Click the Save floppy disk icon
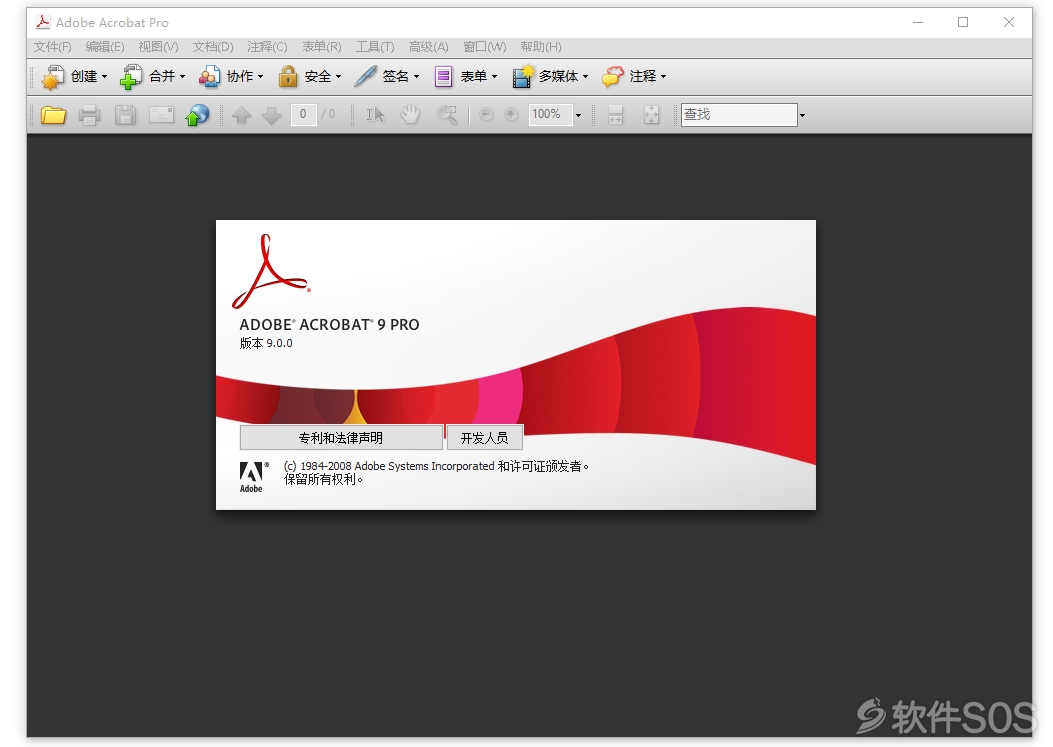 tap(126, 116)
